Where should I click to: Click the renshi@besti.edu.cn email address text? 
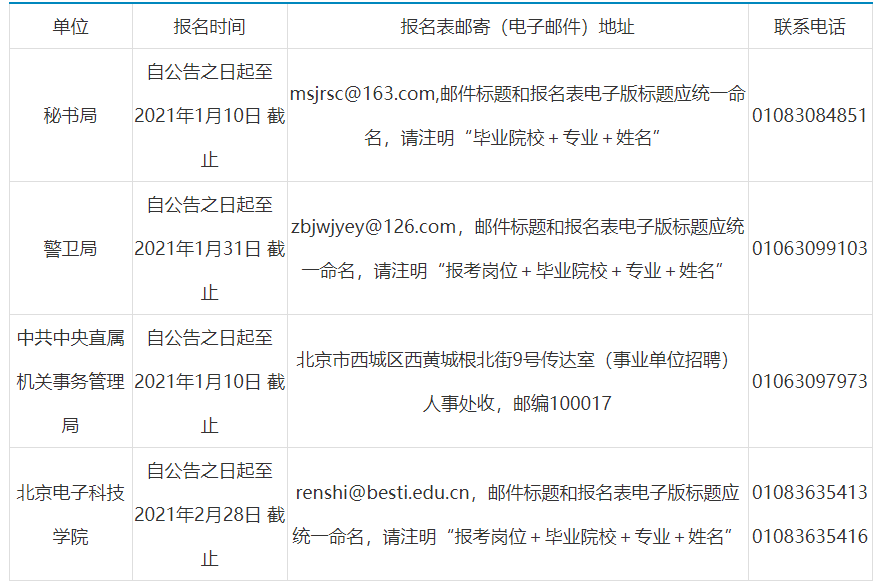(382, 493)
